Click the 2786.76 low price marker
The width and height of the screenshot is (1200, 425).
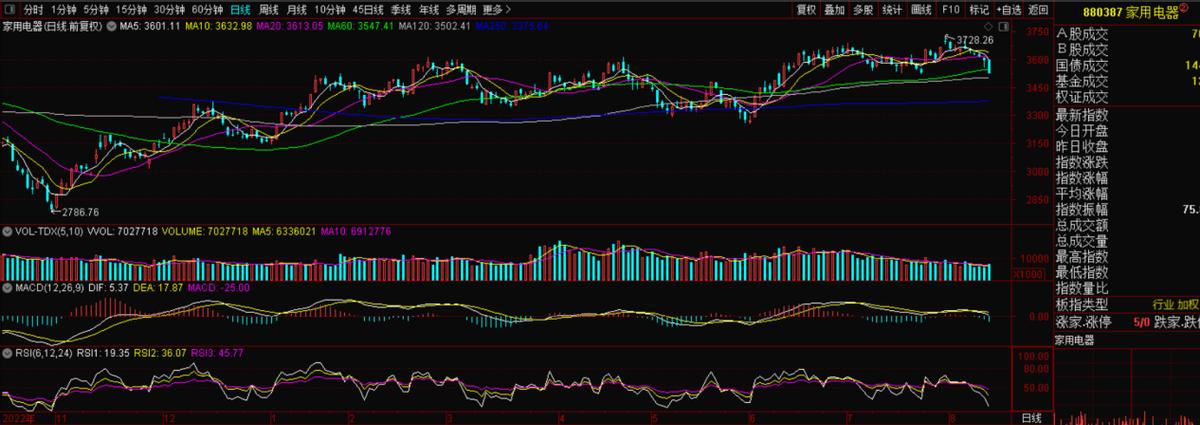[x=80, y=212]
